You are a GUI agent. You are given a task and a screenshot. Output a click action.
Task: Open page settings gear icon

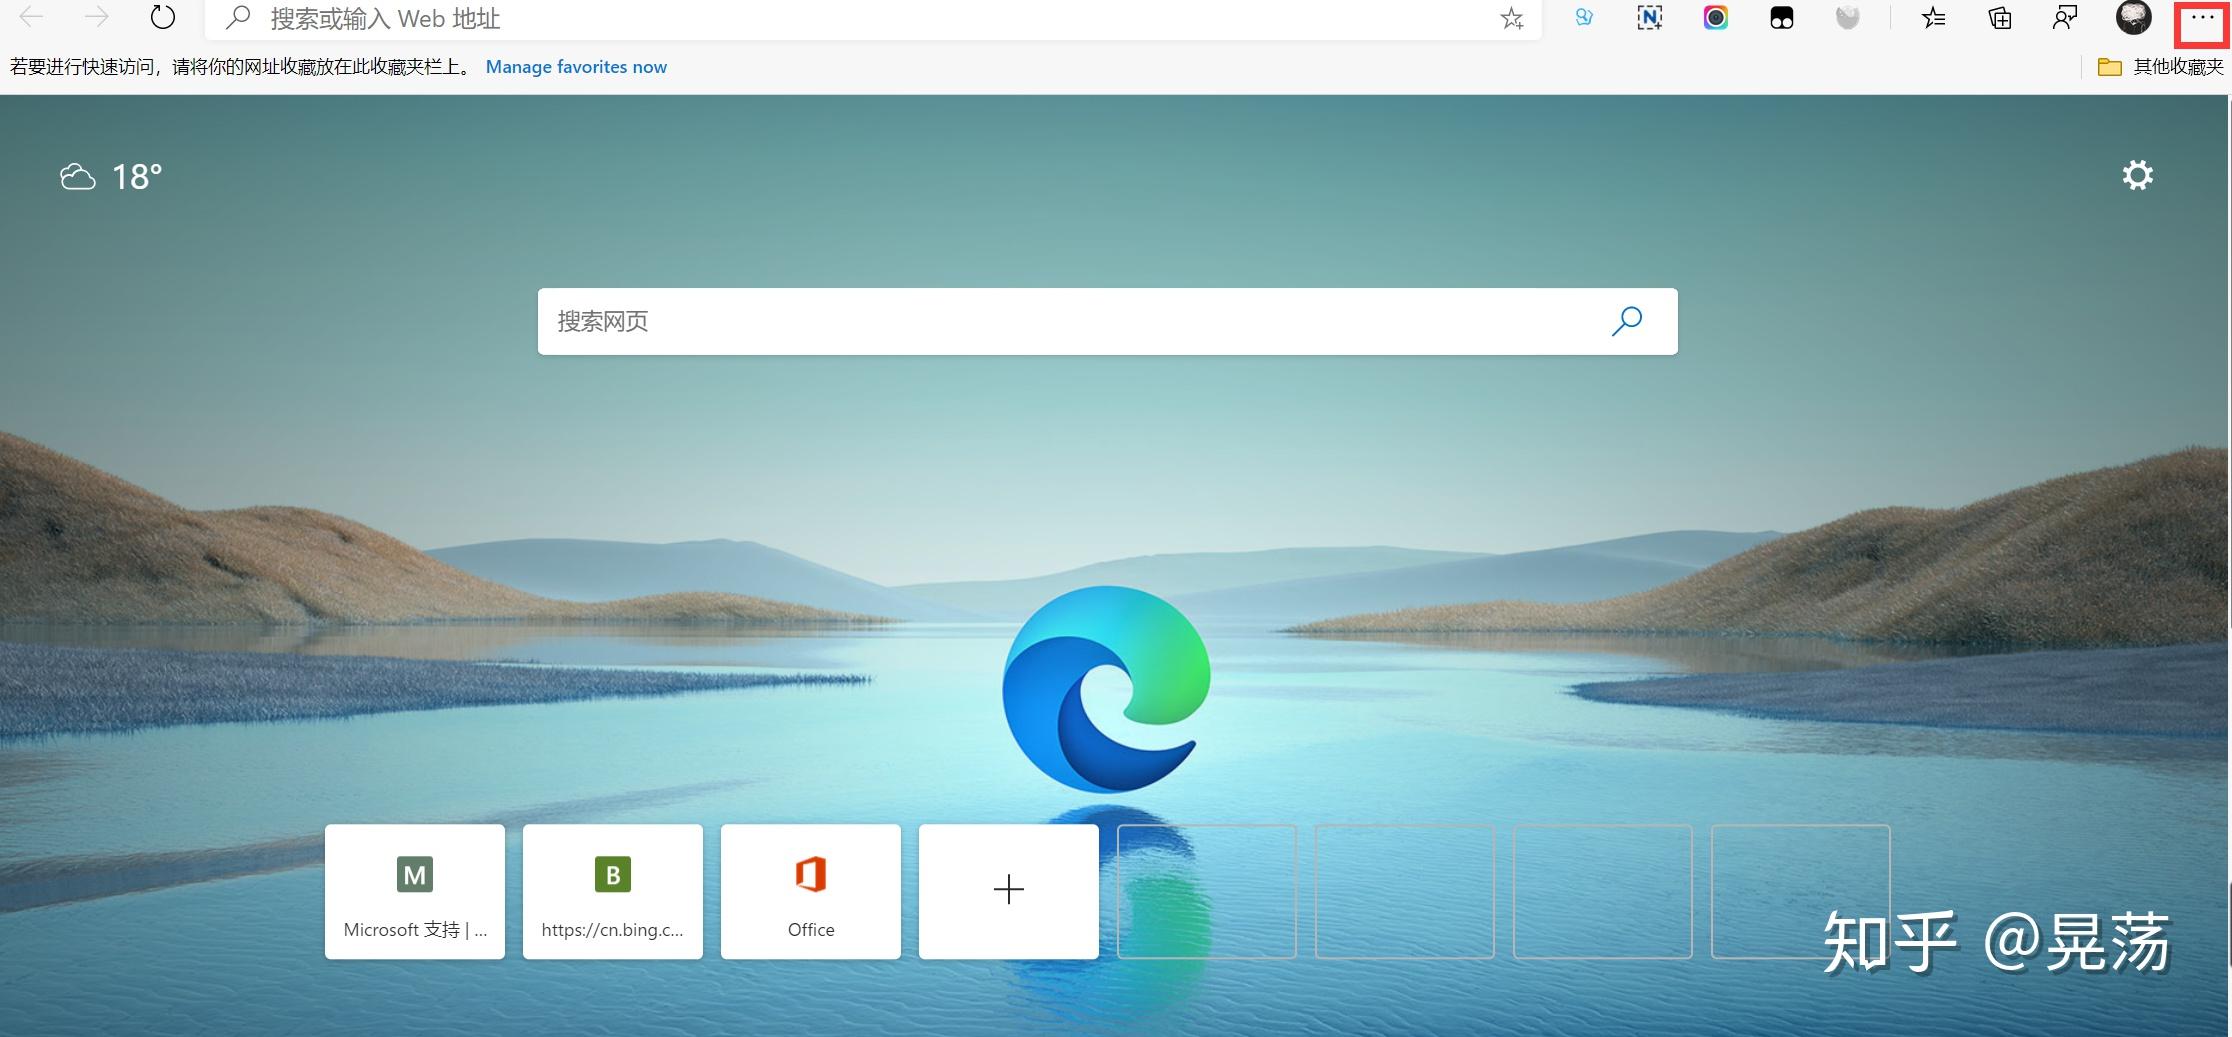click(2138, 176)
